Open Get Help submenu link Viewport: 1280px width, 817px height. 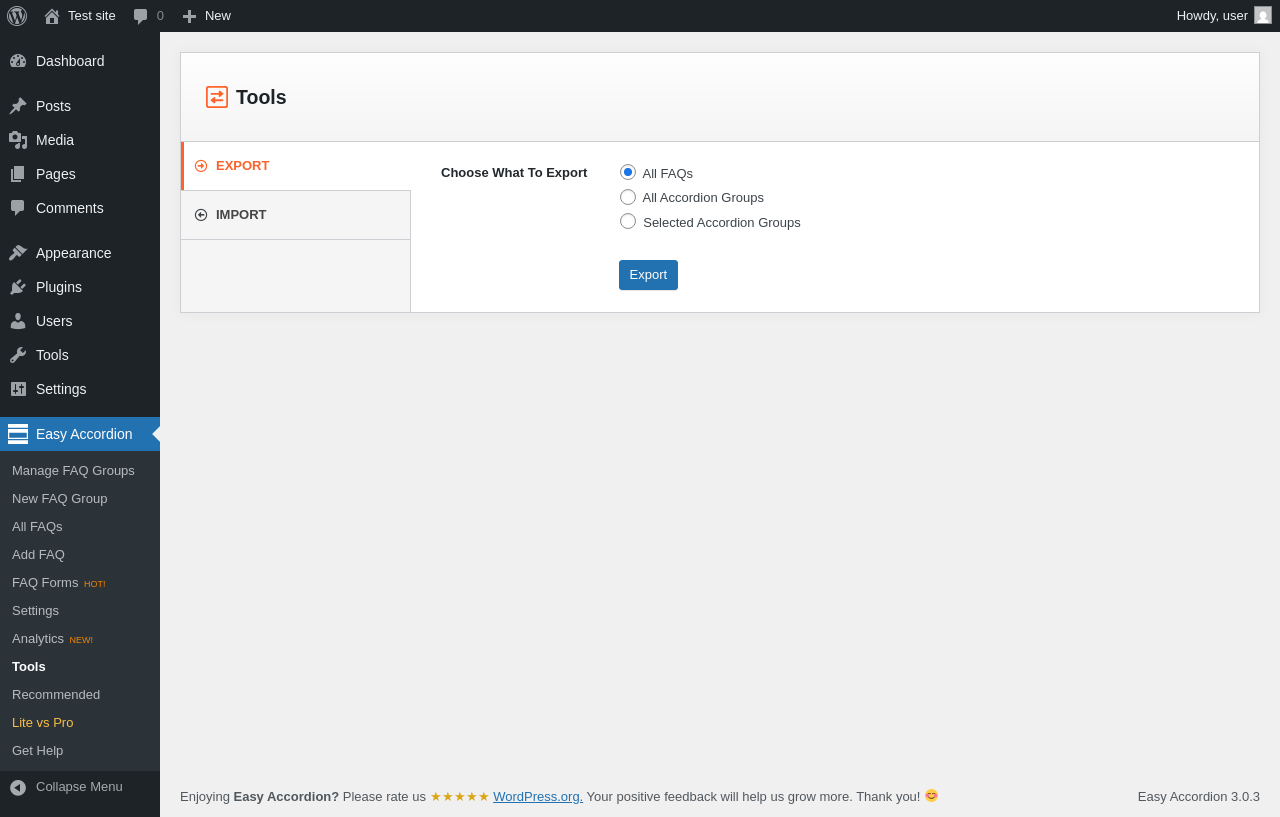tap(37, 751)
